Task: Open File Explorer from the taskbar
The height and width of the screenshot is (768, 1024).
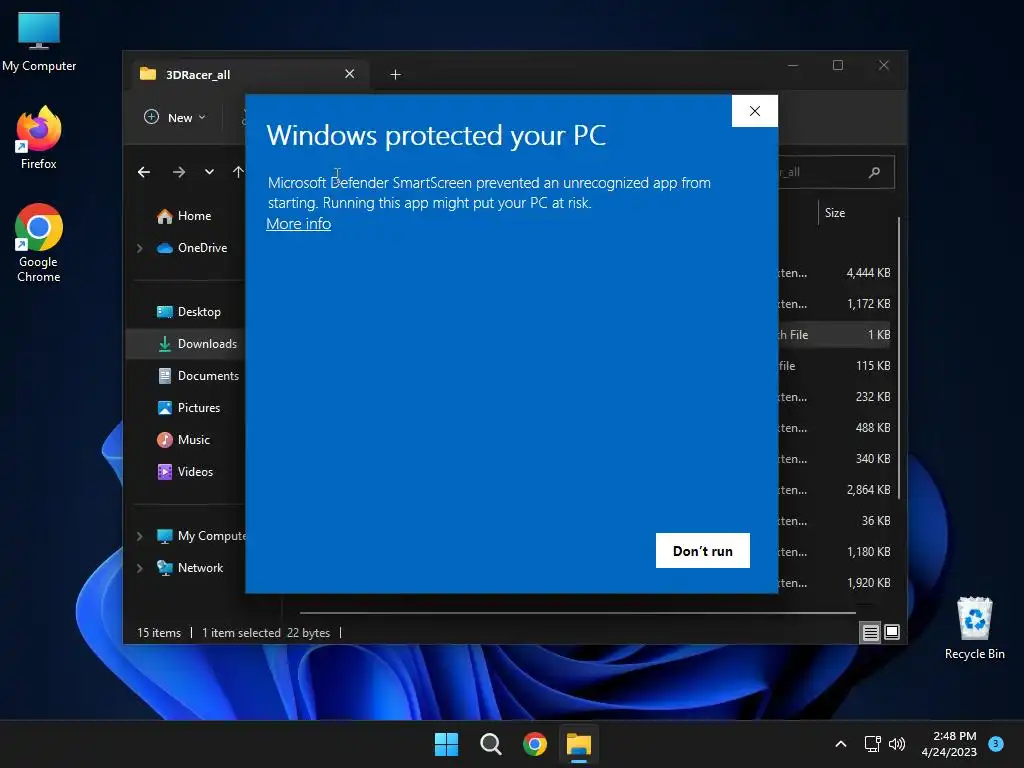Action: coord(579,744)
